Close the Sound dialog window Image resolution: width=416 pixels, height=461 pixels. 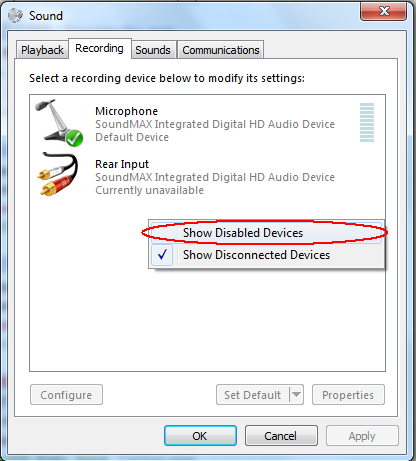coord(383,11)
